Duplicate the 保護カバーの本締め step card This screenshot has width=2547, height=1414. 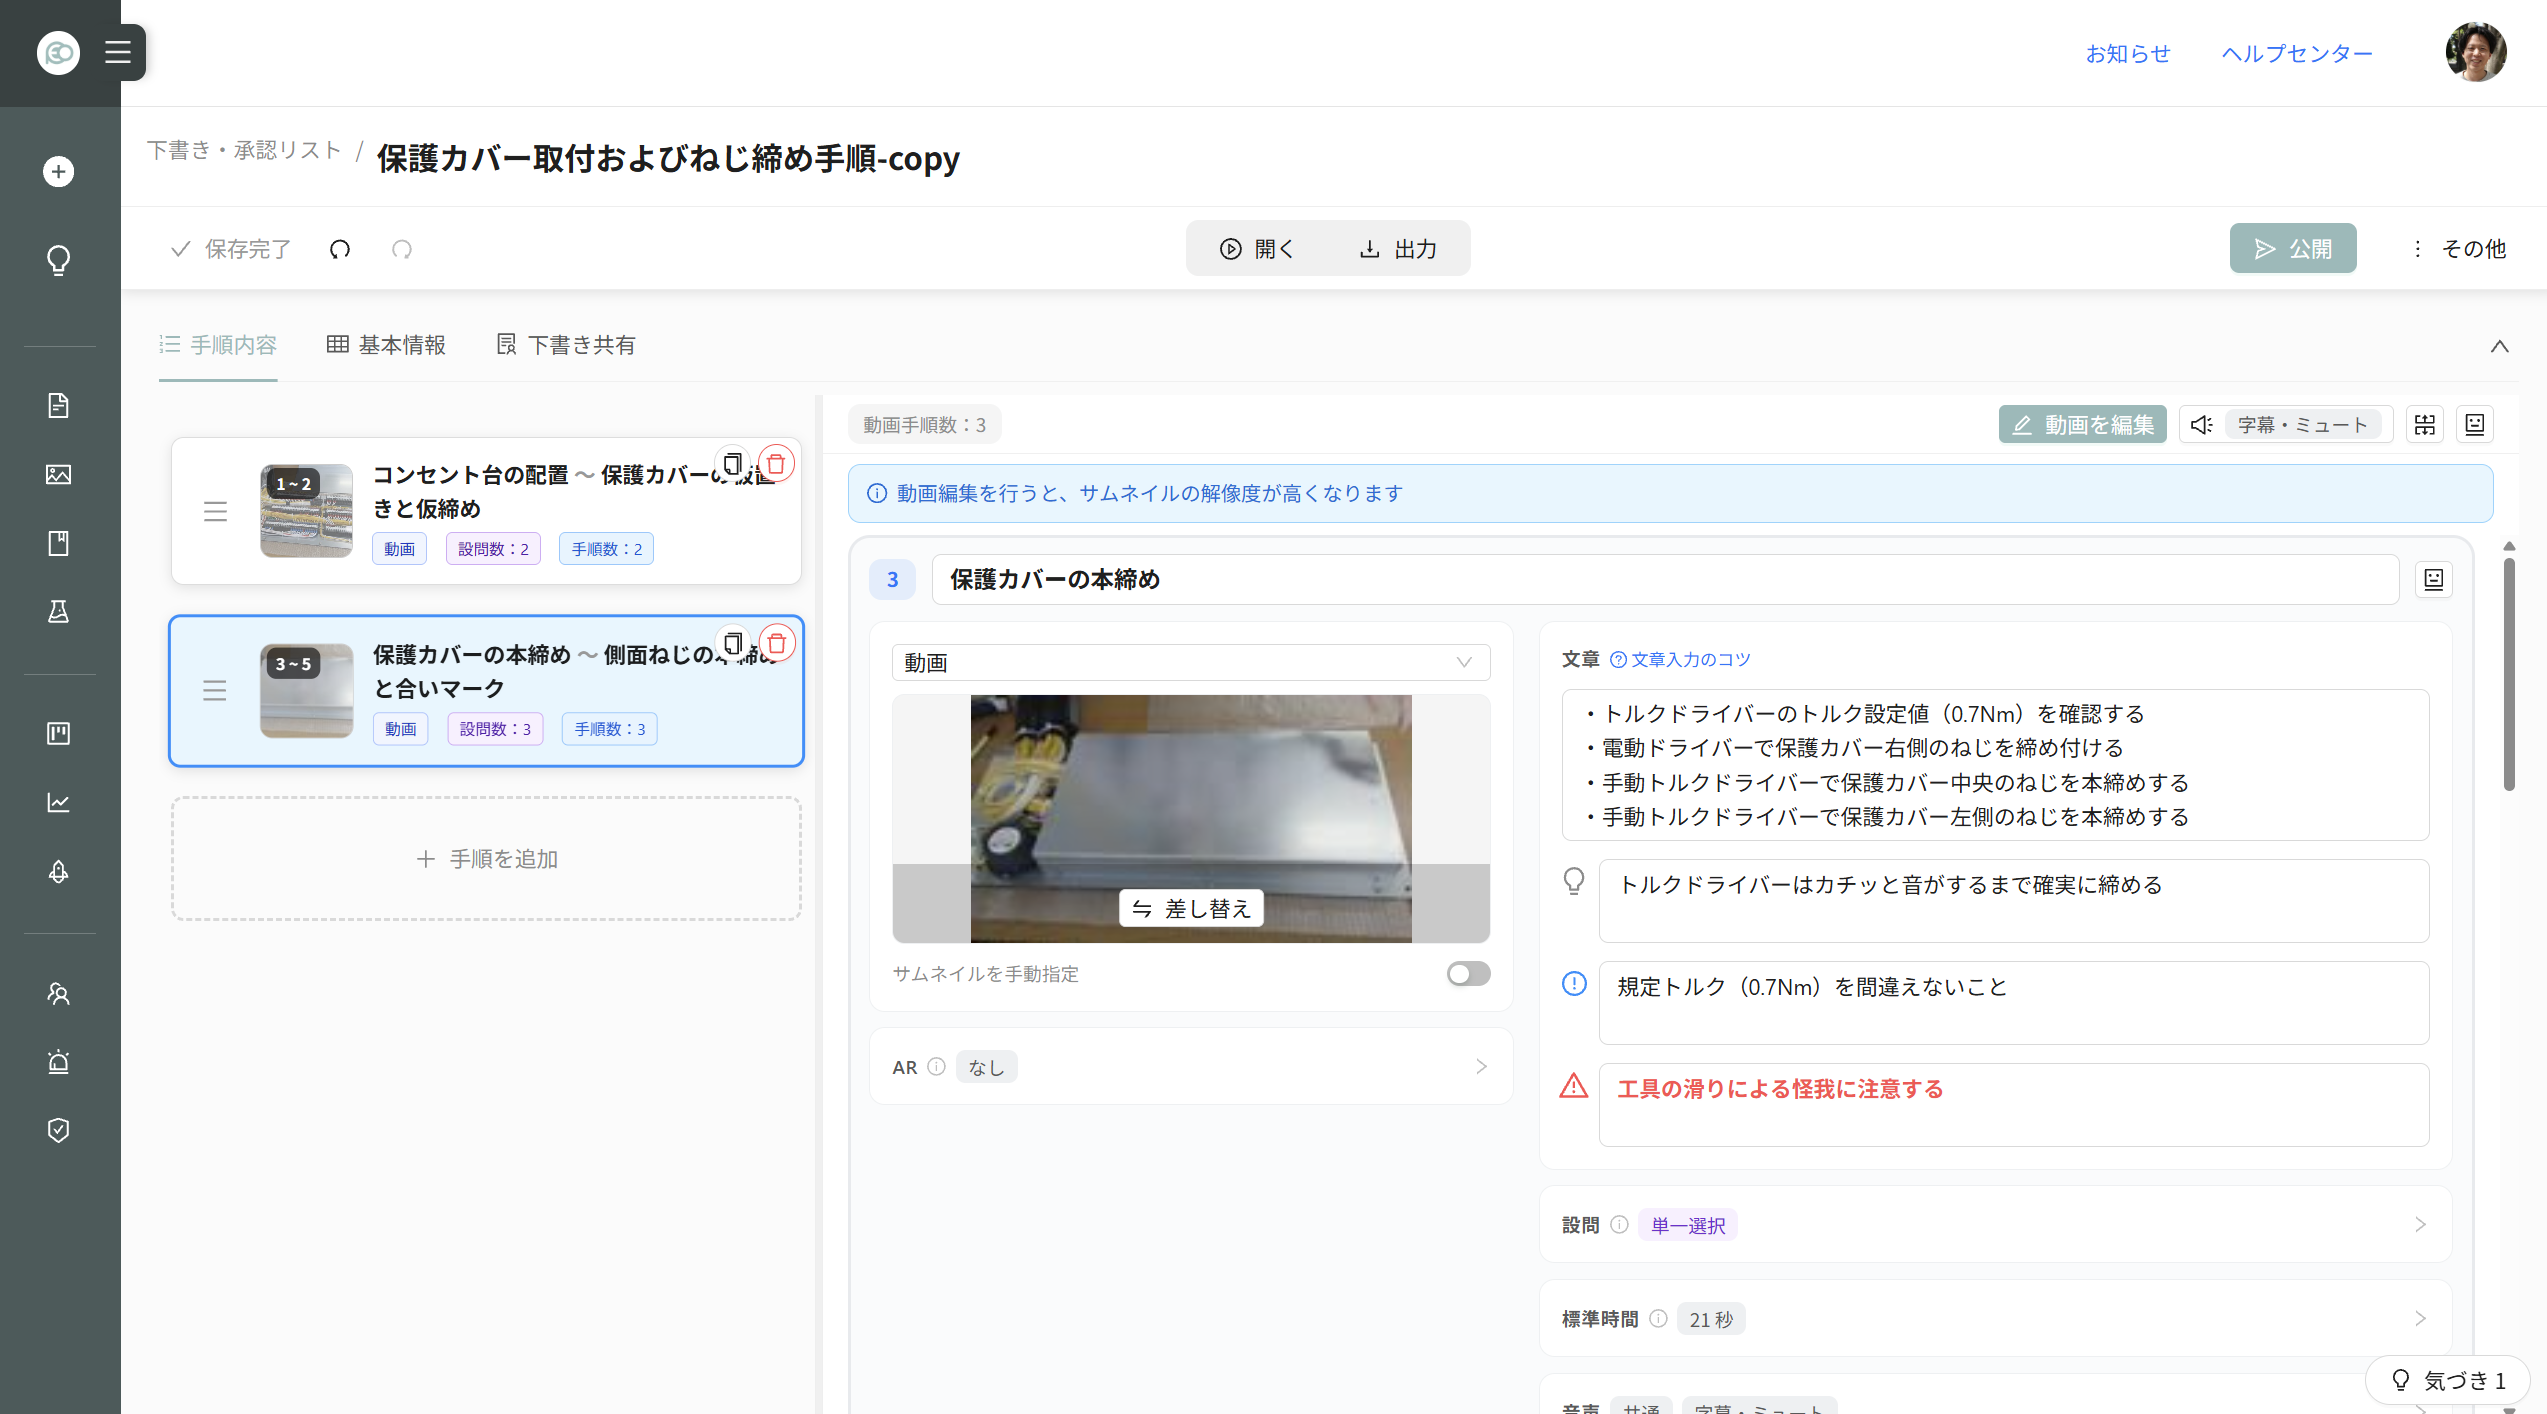(x=733, y=644)
